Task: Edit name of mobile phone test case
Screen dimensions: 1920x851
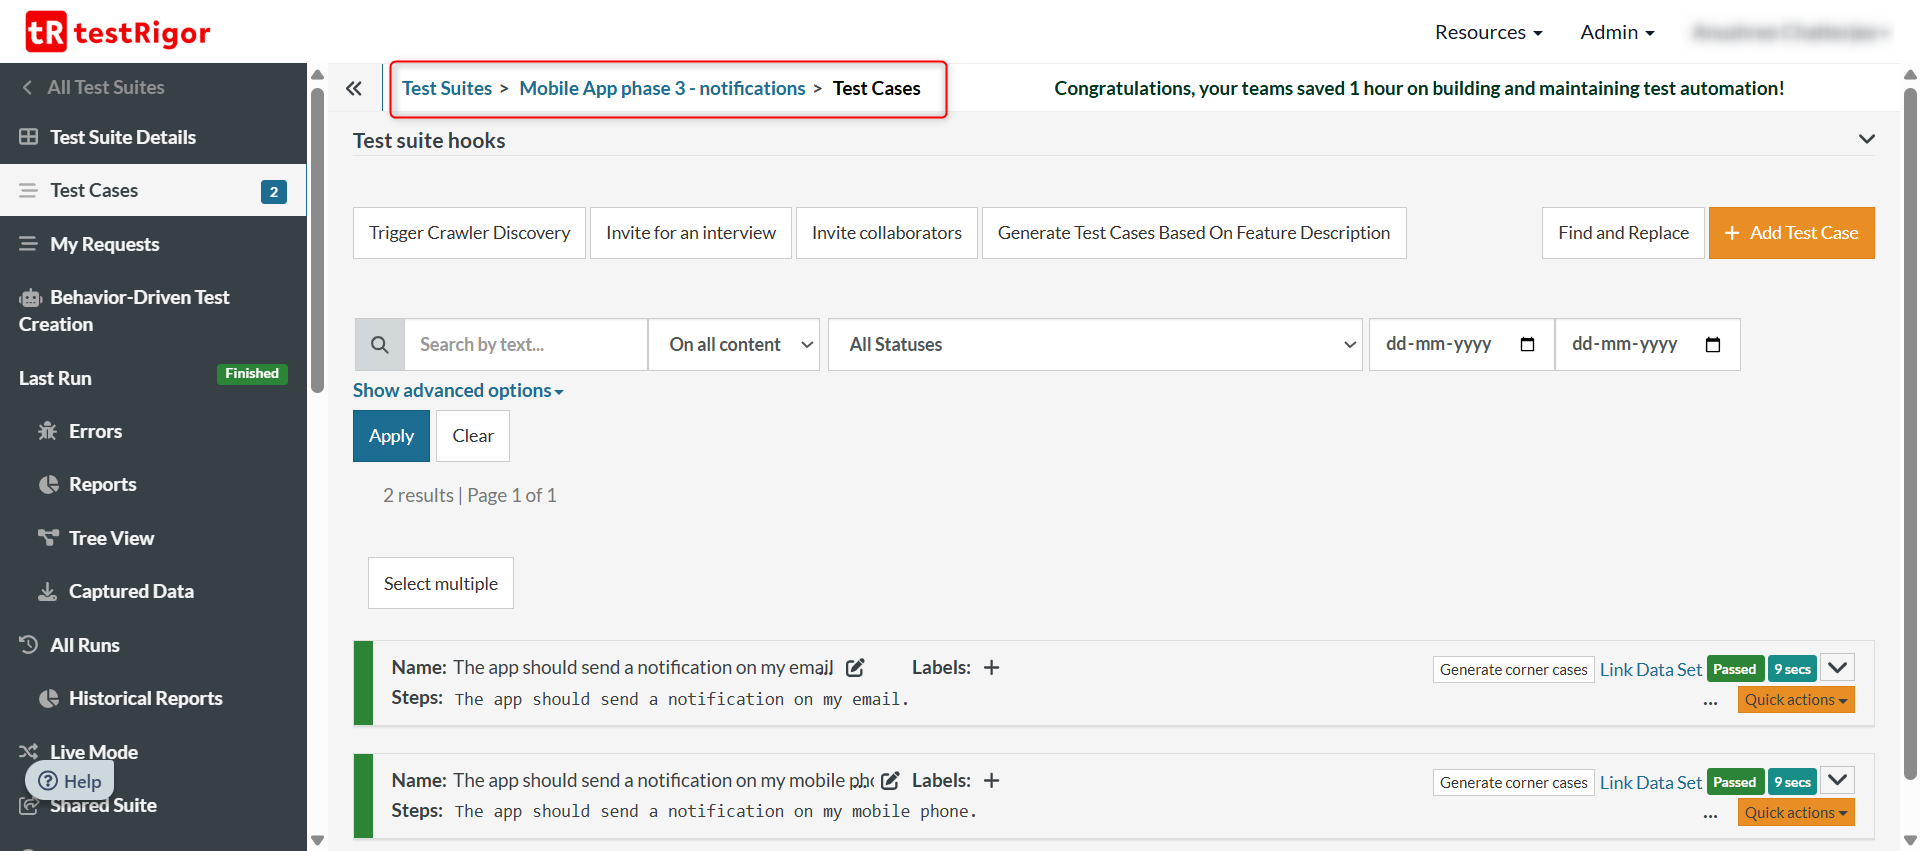Action: click(x=890, y=781)
